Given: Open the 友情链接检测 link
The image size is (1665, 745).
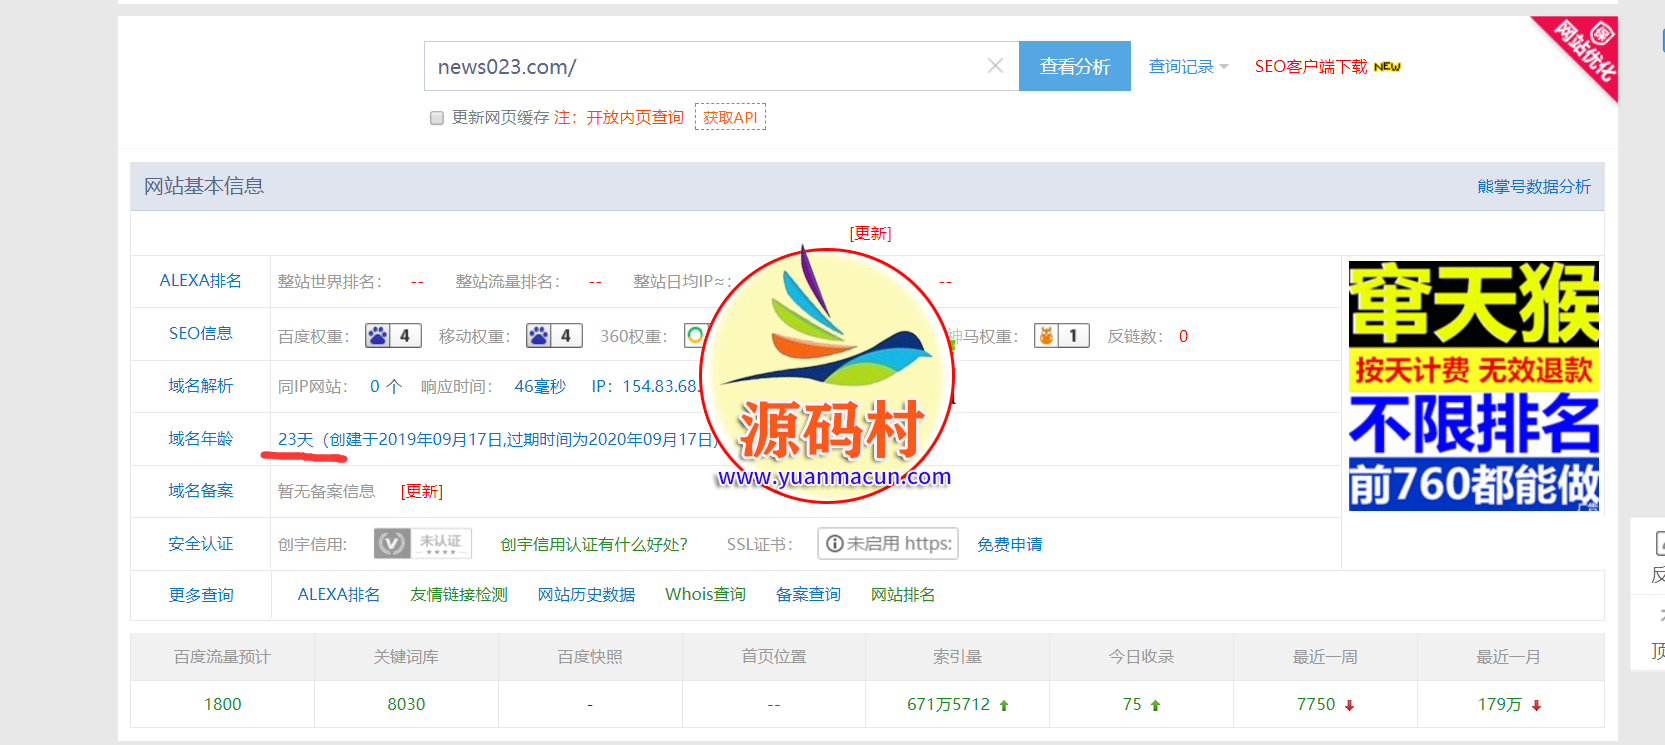Looking at the screenshot, I should point(459,594).
